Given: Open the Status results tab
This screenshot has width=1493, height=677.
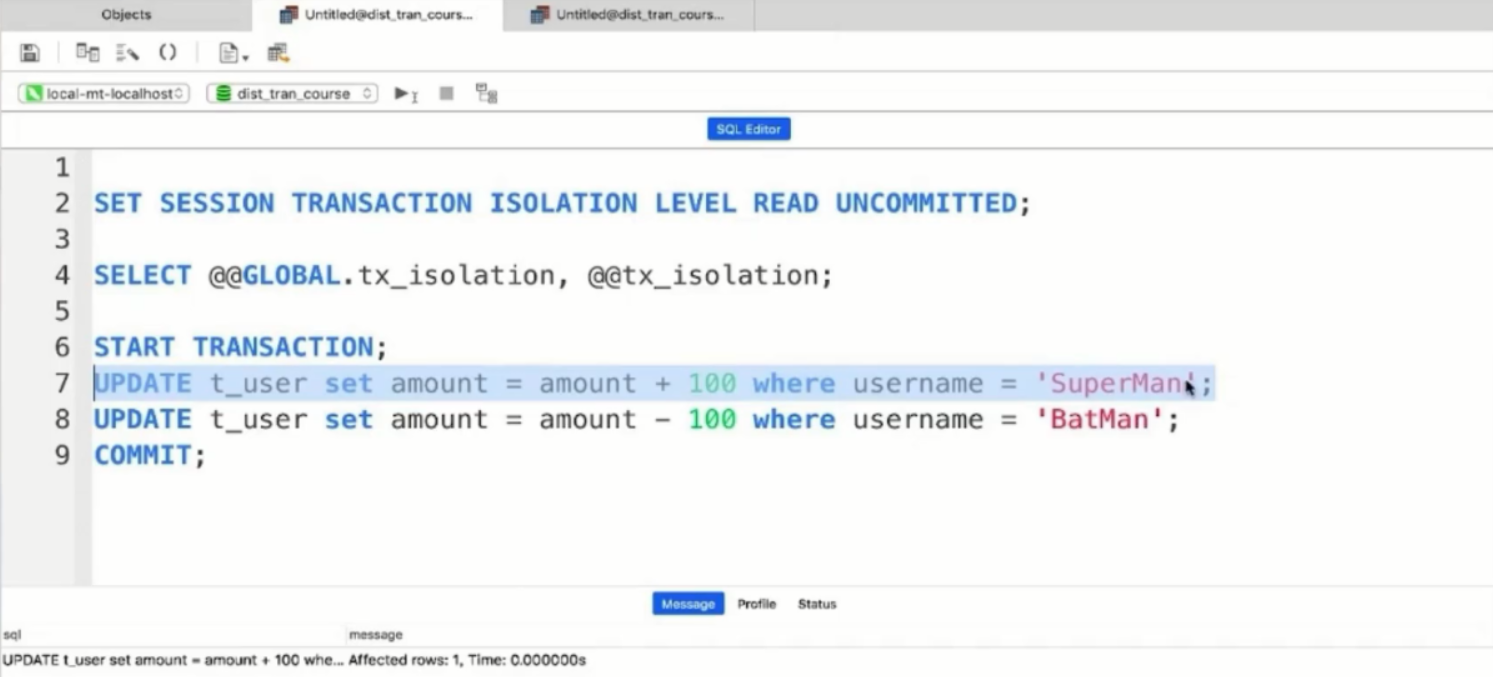Looking at the screenshot, I should 817,604.
